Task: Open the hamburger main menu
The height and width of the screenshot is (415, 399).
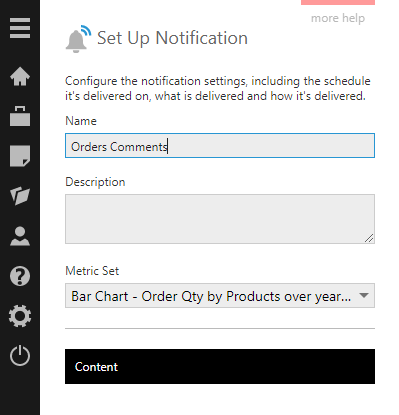Action: (20, 28)
